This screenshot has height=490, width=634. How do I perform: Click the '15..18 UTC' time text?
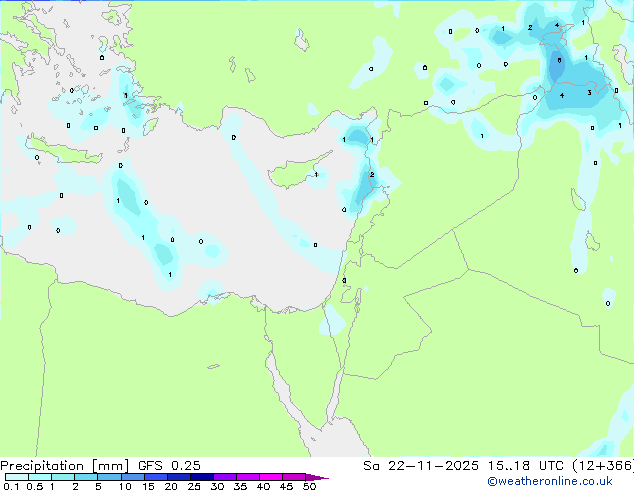pyautogui.click(x=526, y=466)
